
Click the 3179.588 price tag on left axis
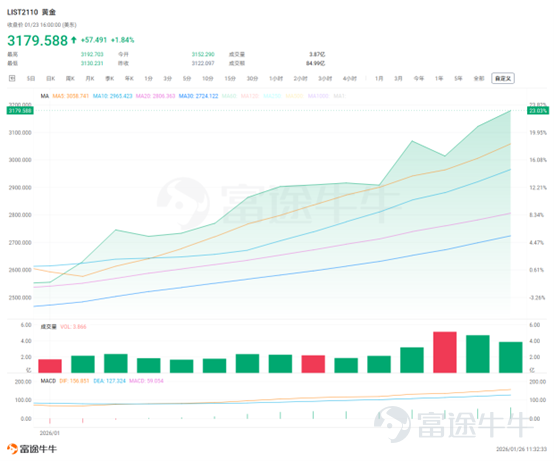(20, 111)
